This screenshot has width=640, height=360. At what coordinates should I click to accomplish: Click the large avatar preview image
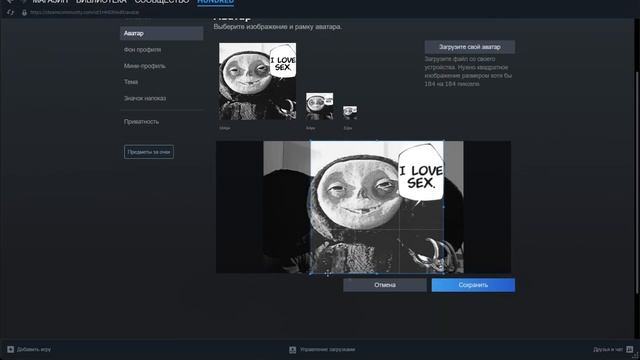[x=258, y=81]
